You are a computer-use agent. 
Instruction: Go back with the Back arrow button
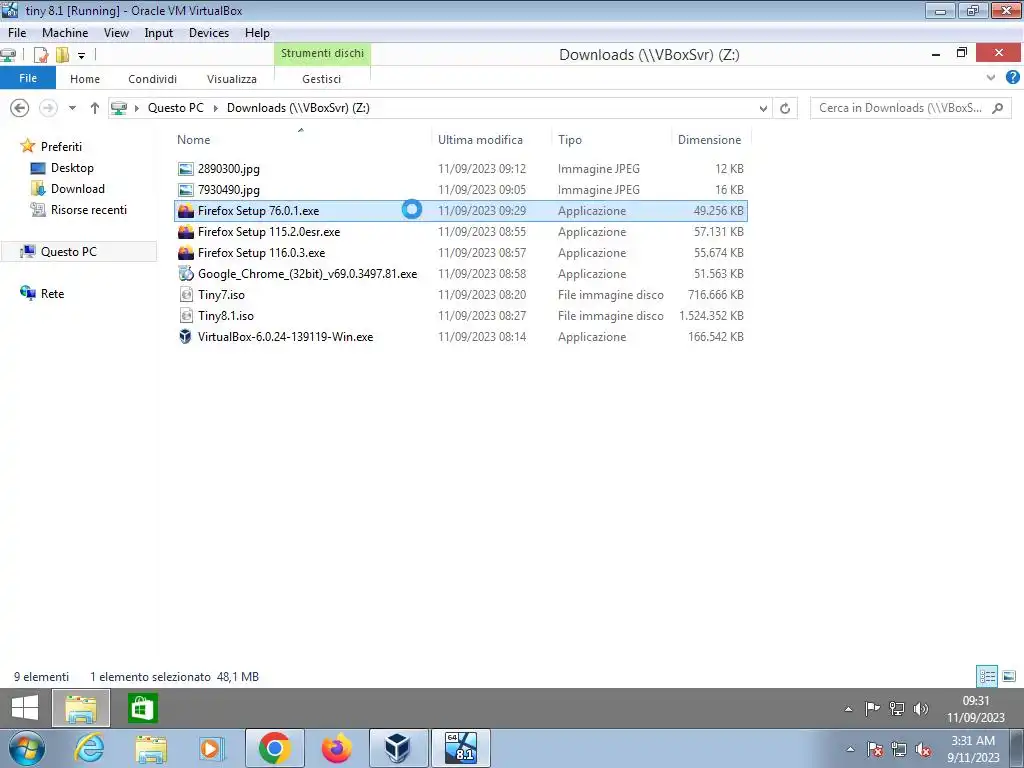coord(20,108)
